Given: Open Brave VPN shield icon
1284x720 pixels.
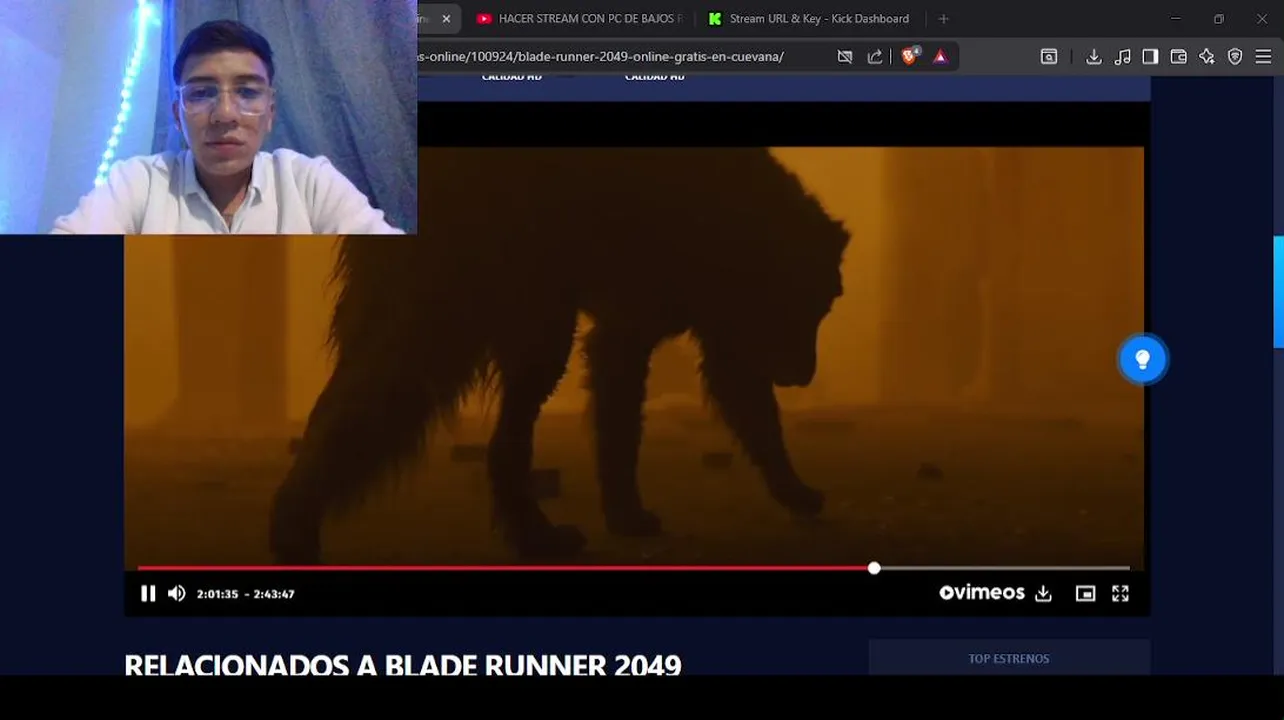Looking at the screenshot, I should [1235, 57].
